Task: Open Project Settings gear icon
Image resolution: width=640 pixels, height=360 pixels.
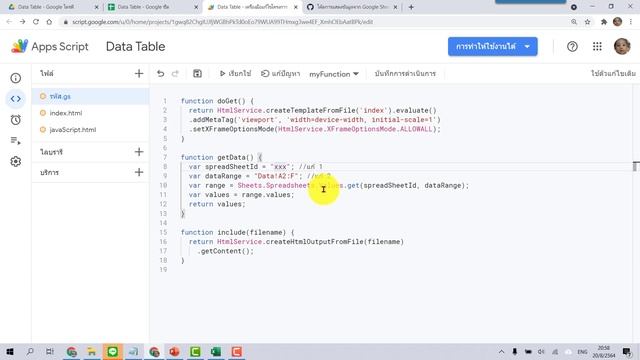Action: tap(16, 162)
